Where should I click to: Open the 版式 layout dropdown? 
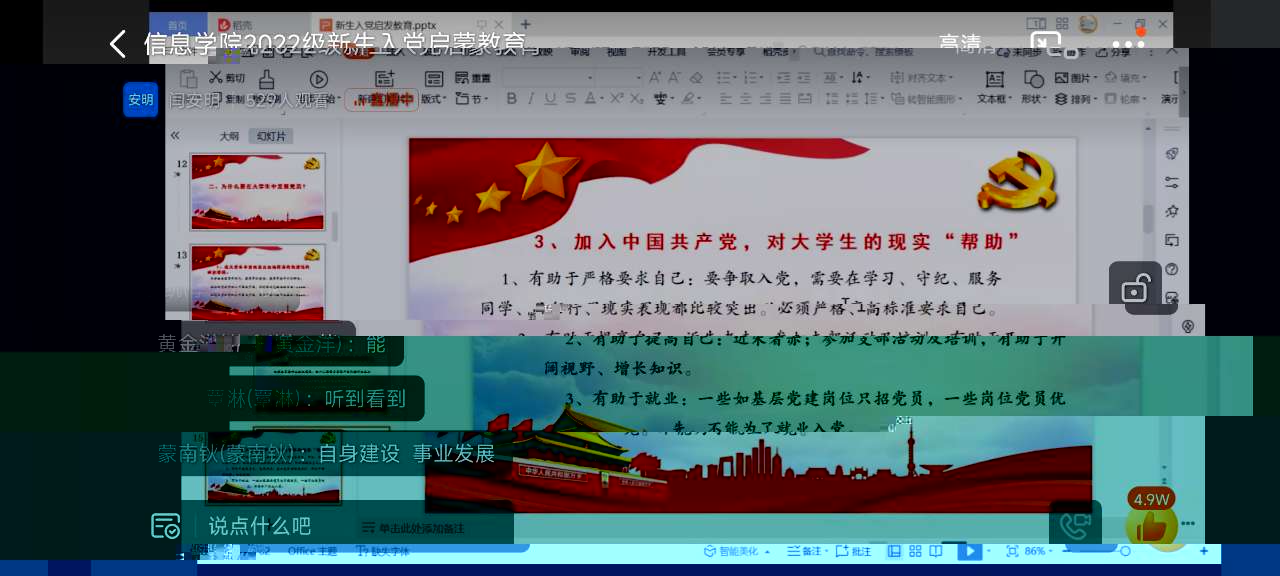click(434, 99)
